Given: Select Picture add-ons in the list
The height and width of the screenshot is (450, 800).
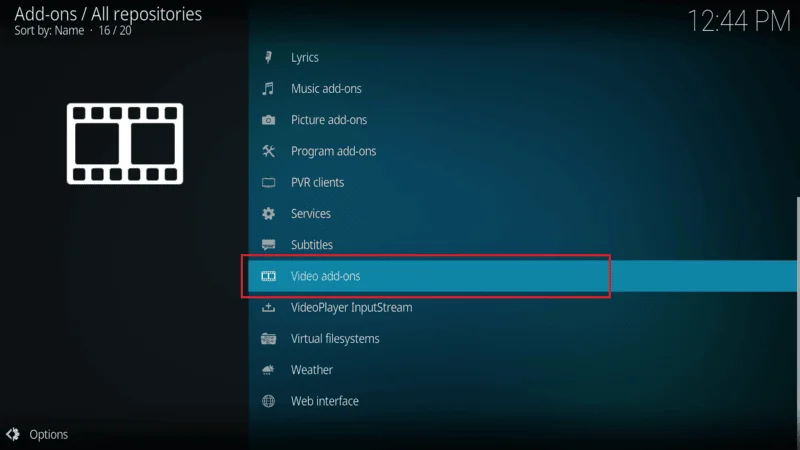Looking at the screenshot, I should pos(522,120).
